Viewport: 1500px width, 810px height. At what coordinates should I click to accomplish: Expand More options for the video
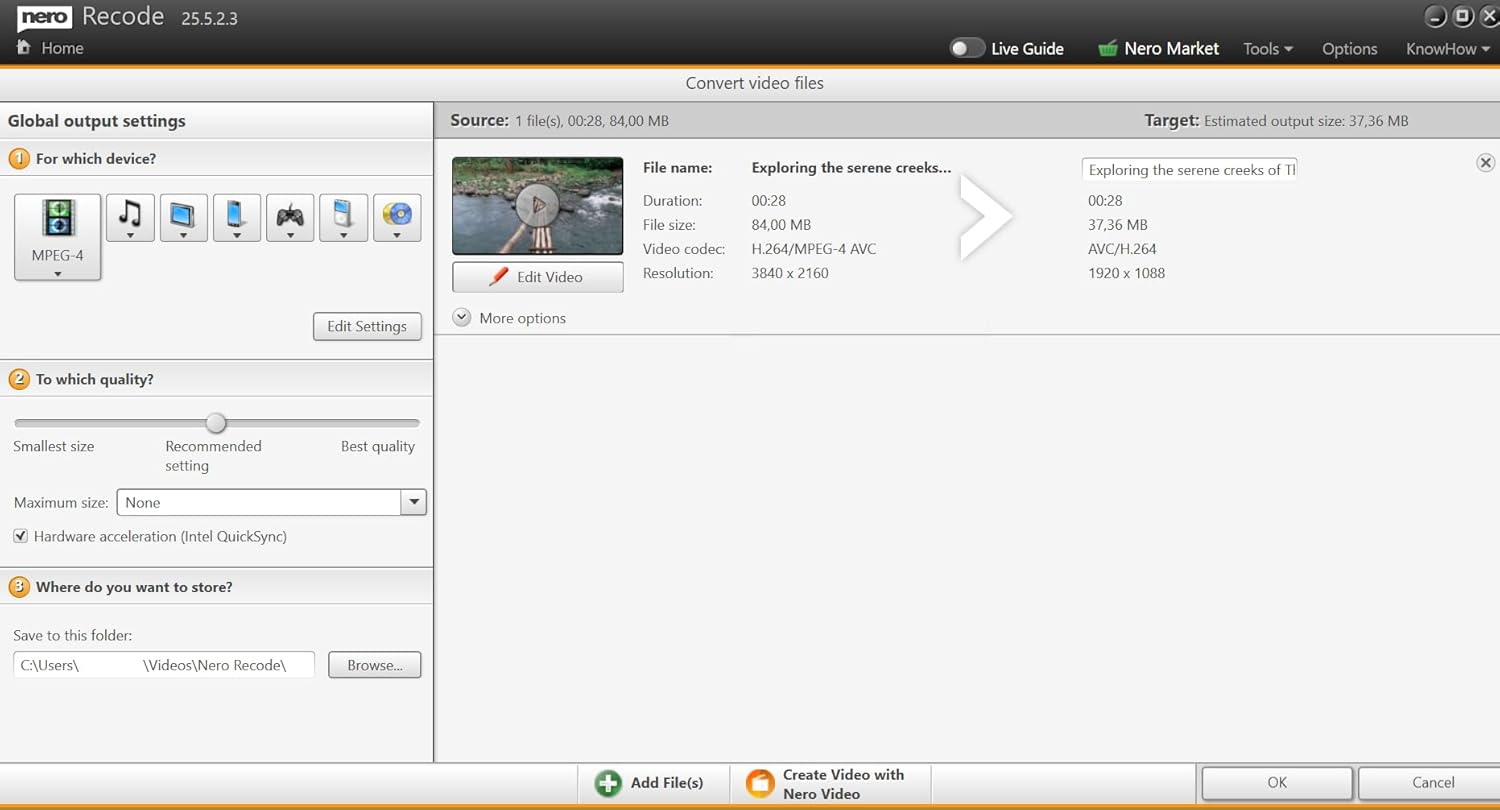click(510, 318)
